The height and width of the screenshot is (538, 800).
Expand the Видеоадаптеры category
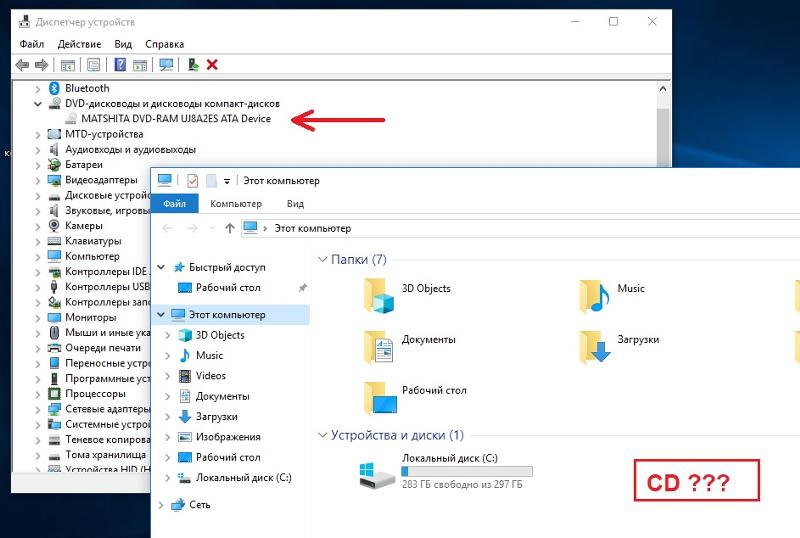[38, 181]
